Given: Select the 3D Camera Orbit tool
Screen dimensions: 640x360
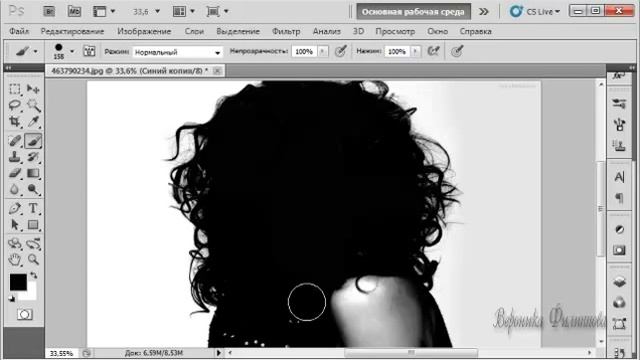Looking at the screenshot, I should coord(33,244).
